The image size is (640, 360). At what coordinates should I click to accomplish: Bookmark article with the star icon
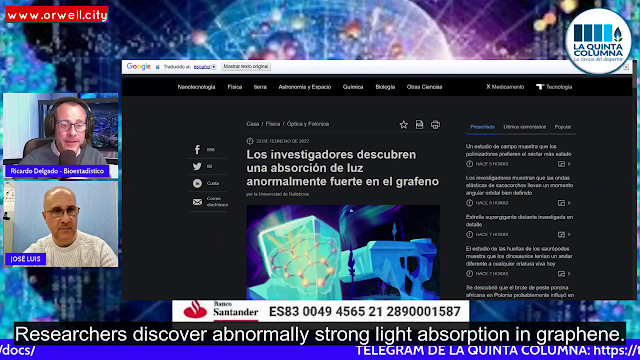pyautogui.click(x=404, y=125)
